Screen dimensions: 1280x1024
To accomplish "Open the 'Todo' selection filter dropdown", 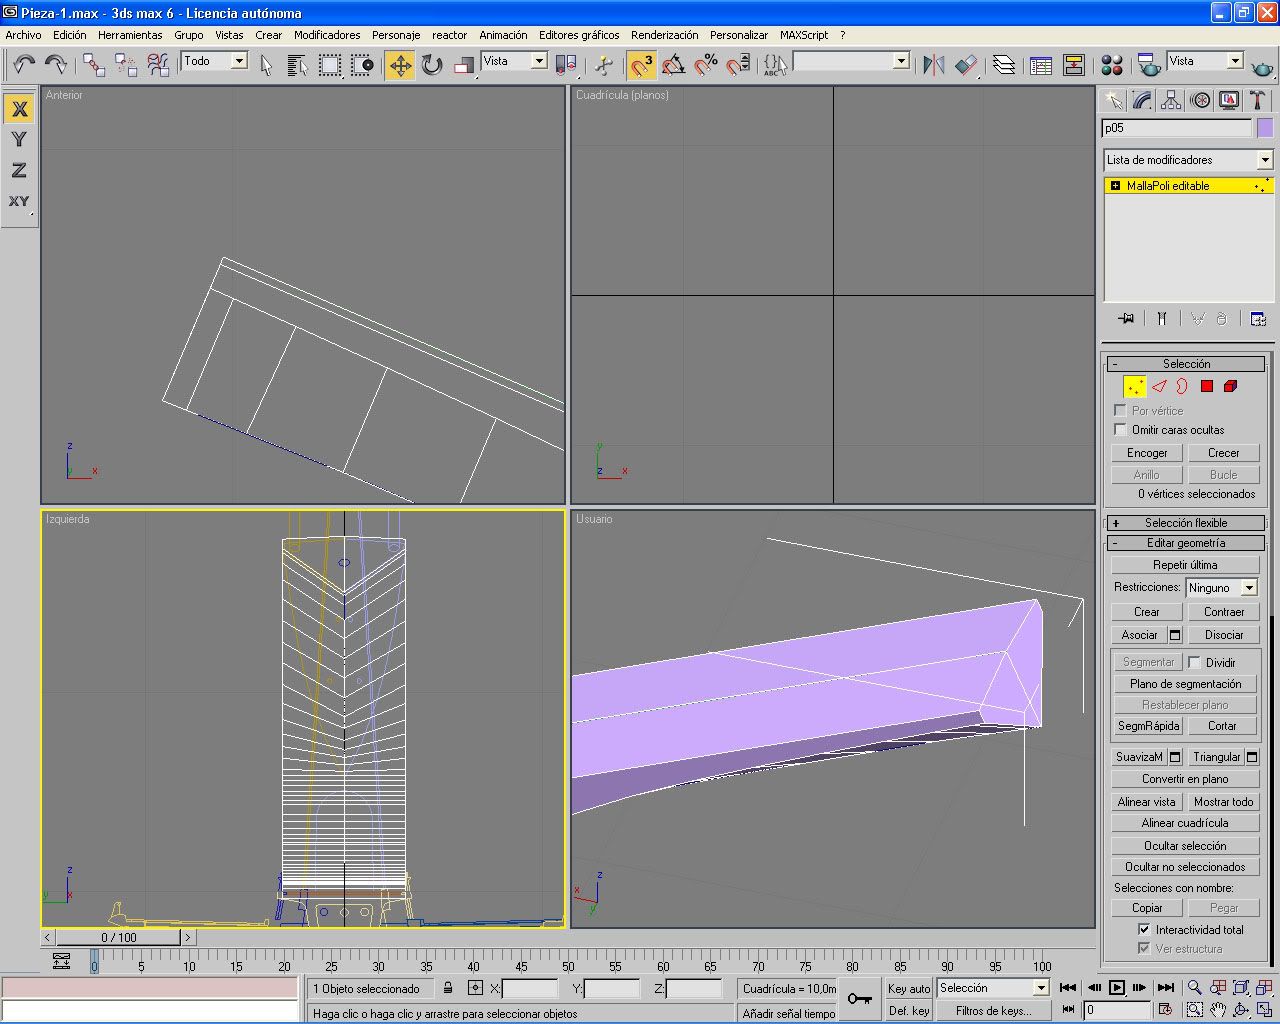I will pyautogui.click(x=239, y=61).
